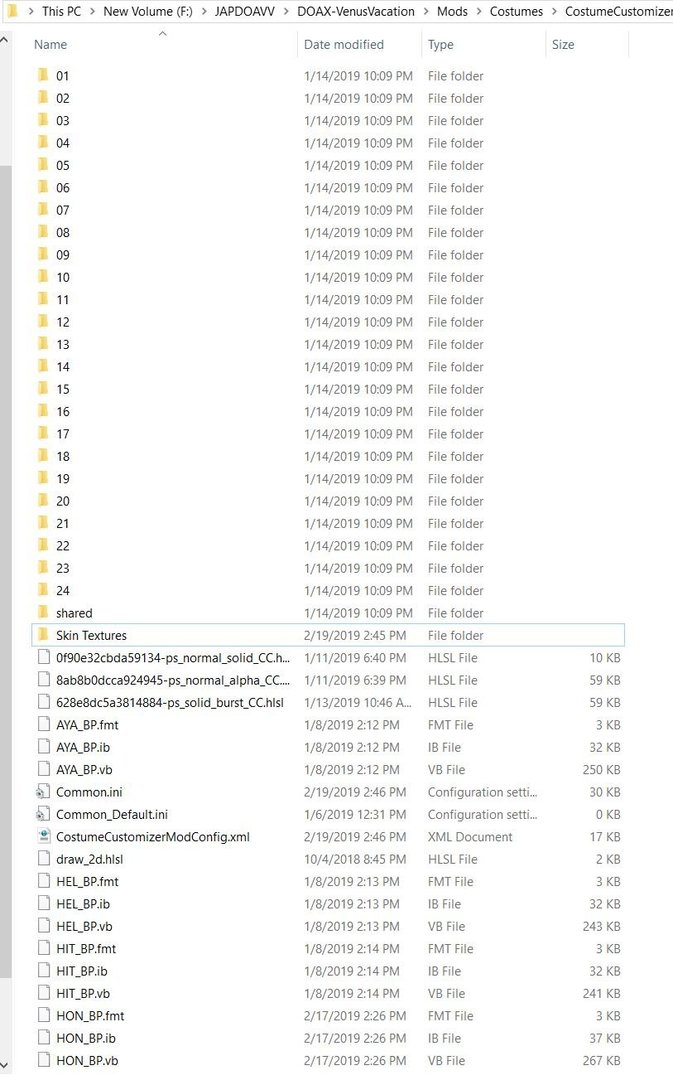The width and height of the screenshot is (673, 1080).
Task: Go to JAPDOAVV breadcrumb
Action: pyautogui.click(x=245, y=11)
